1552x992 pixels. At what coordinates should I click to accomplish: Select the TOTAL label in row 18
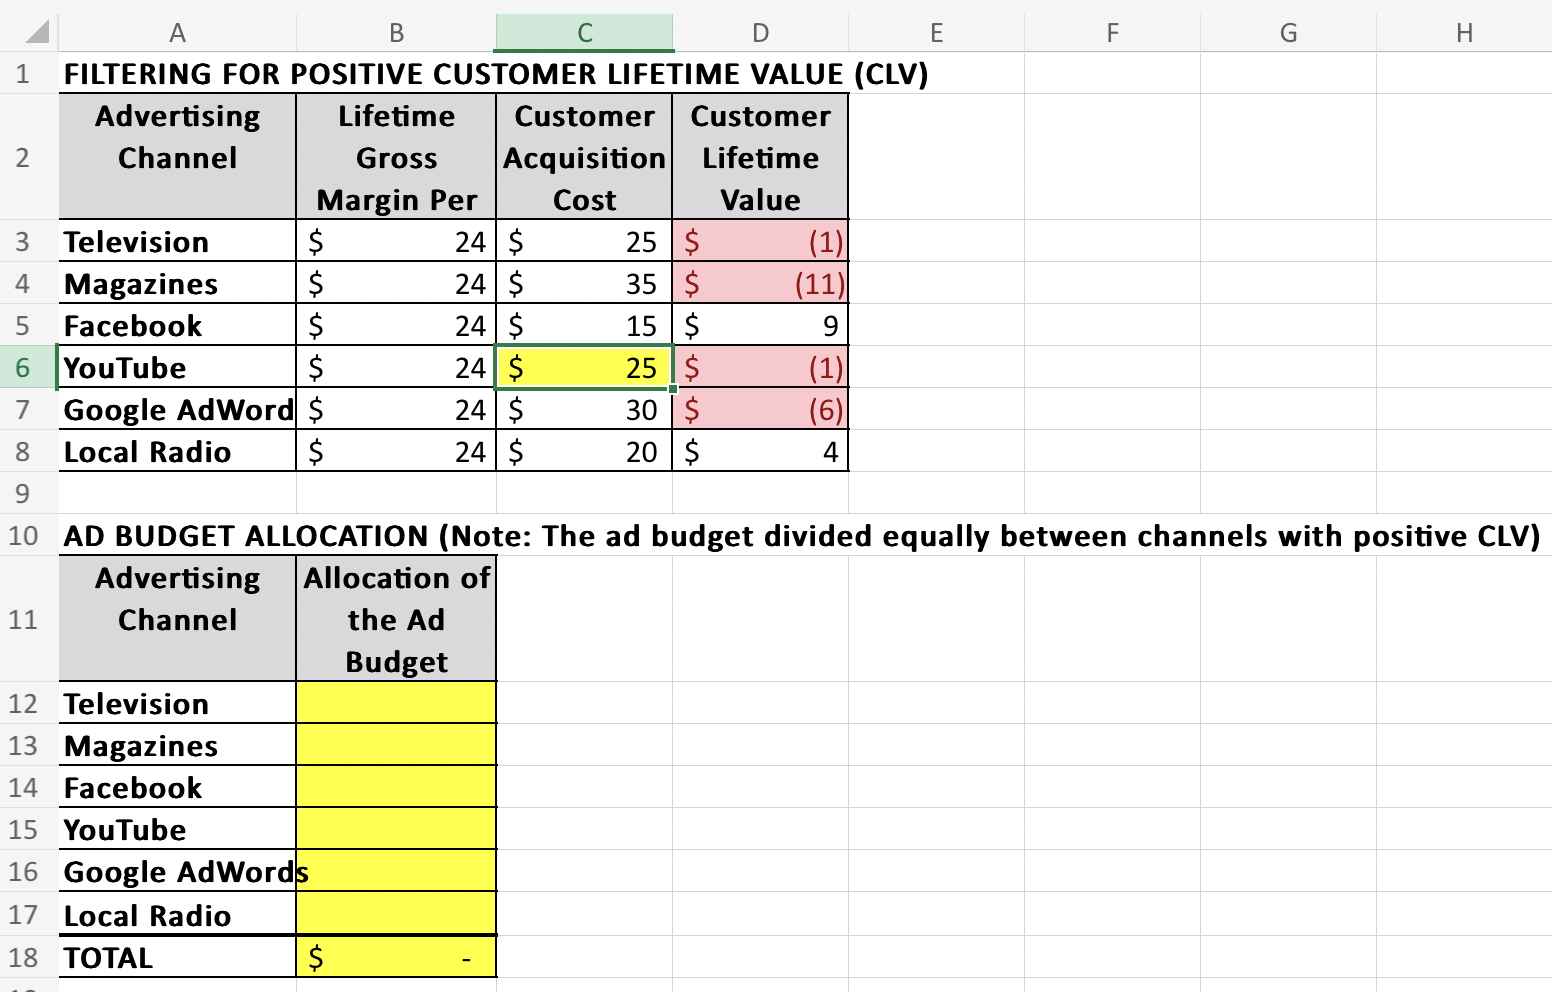tap(177, 957)
